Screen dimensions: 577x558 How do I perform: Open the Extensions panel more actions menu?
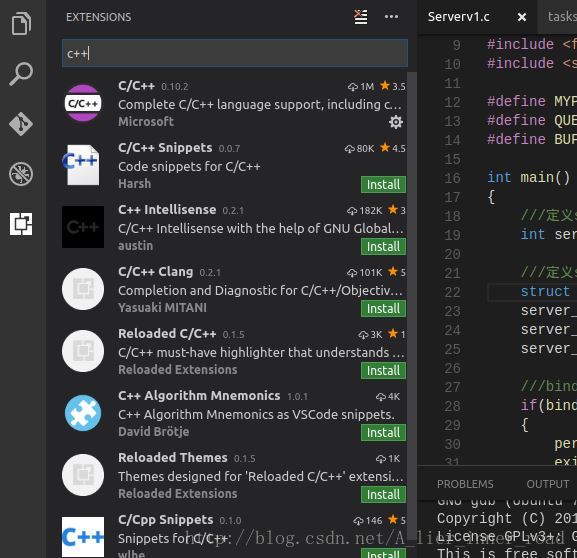391,17
